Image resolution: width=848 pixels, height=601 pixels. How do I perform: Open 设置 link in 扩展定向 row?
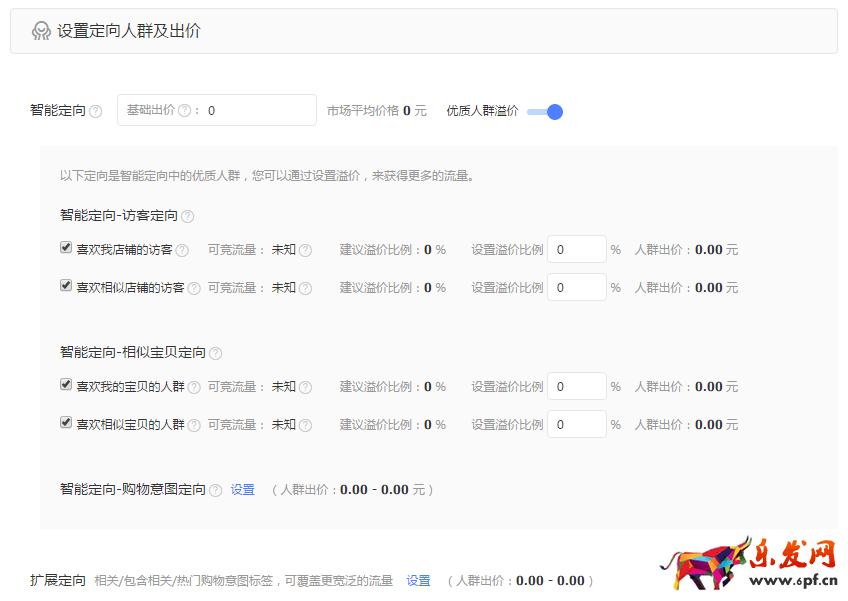click(417, 579)
